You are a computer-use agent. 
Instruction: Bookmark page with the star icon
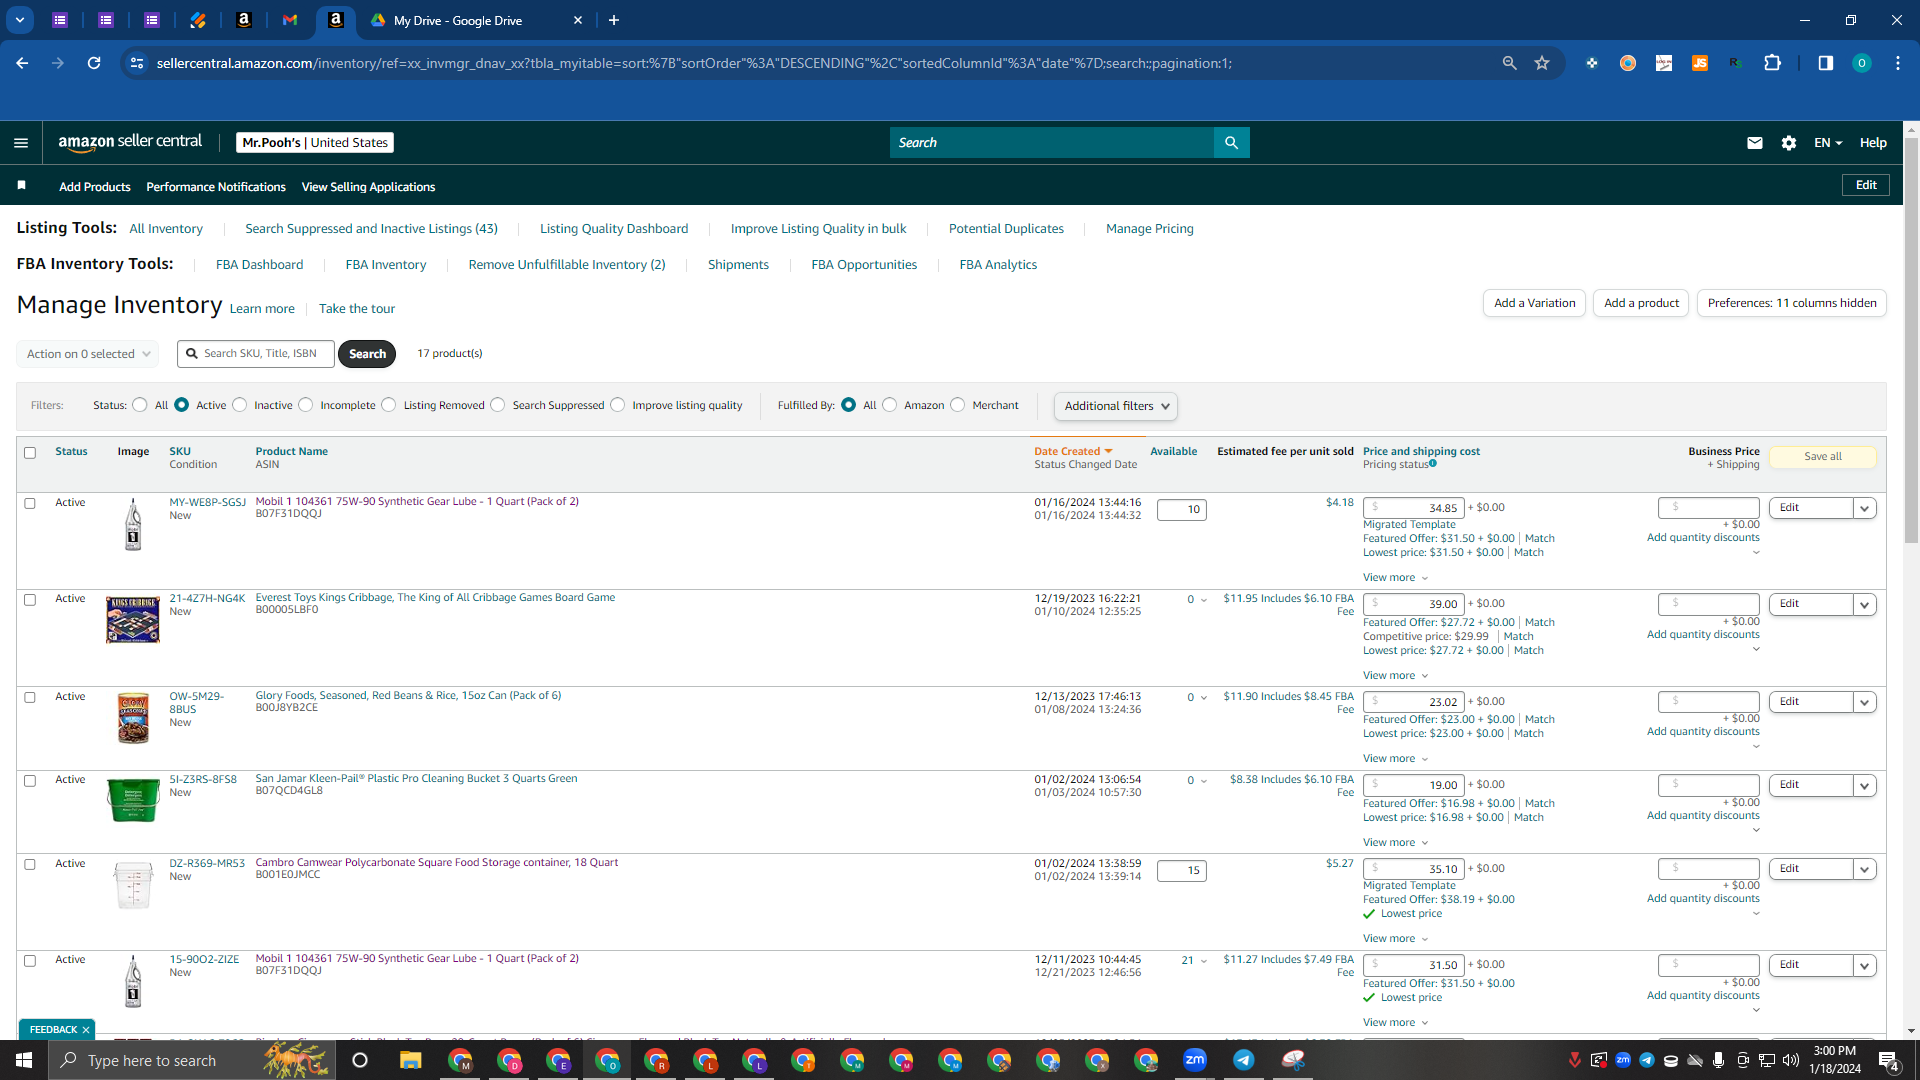pyautogui.click(x=1542, y=63)
